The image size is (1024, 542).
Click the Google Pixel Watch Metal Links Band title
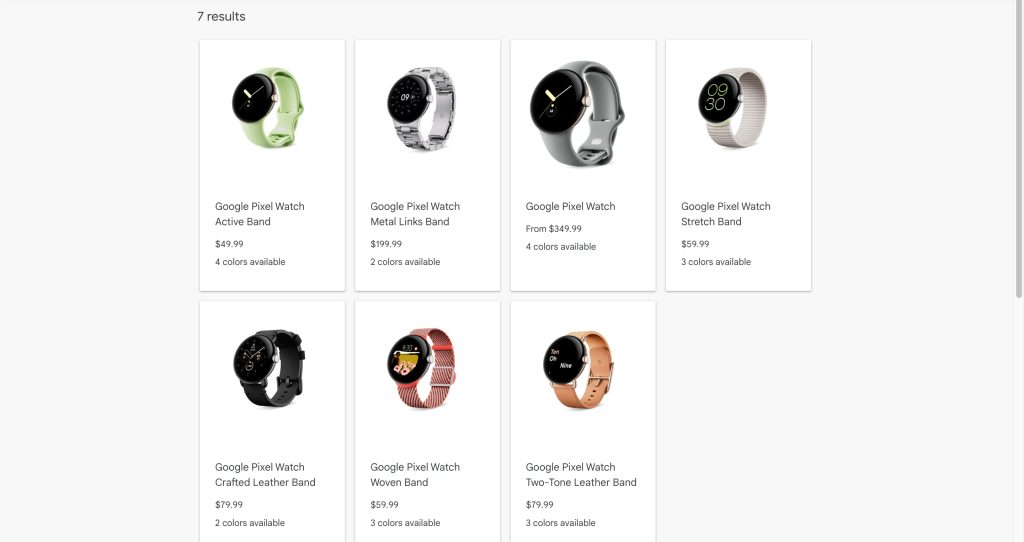(x=415, y=214)
